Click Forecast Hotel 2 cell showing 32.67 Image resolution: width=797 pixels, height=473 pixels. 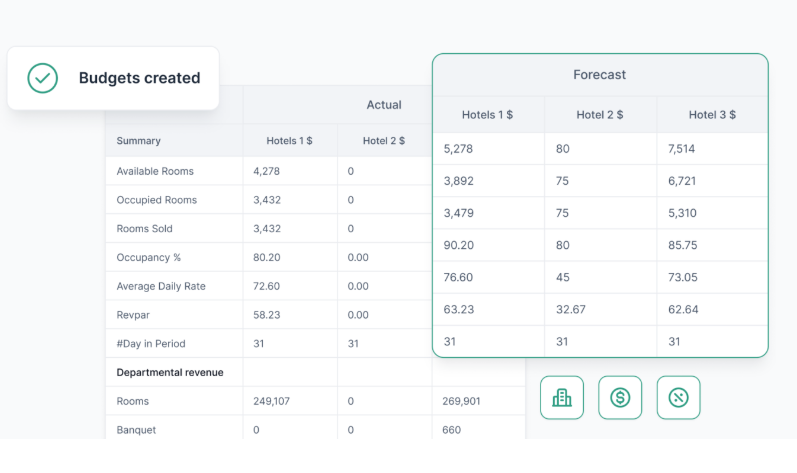coord(570,309)
